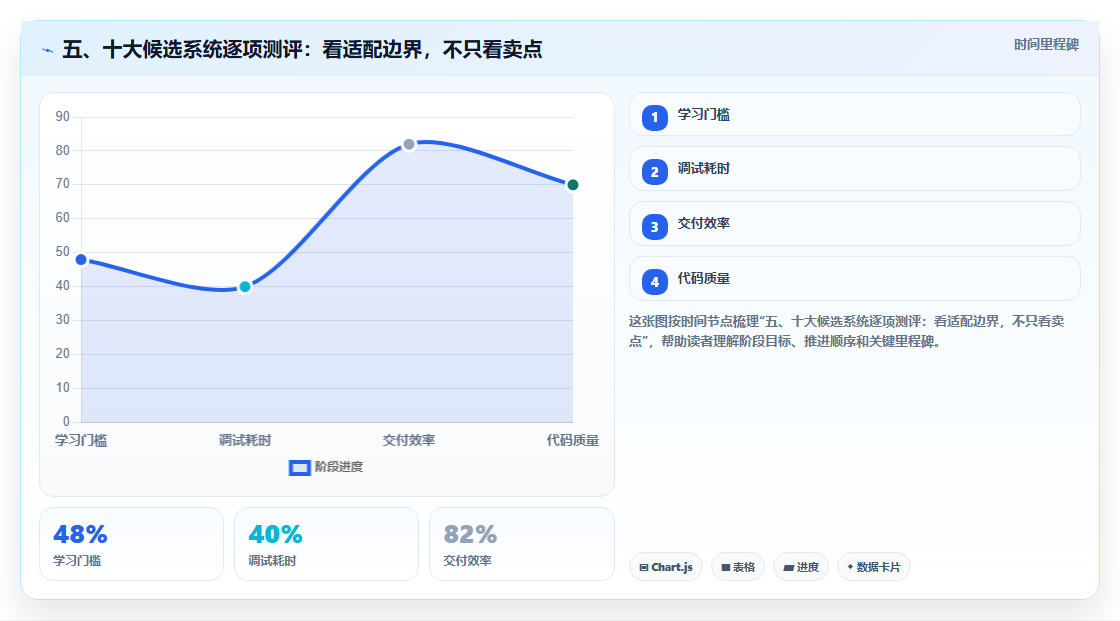The height and width of the screenshot is (621, 1120).
Task: Click the blue data point at 学习门槛
Action: [81, 259]
